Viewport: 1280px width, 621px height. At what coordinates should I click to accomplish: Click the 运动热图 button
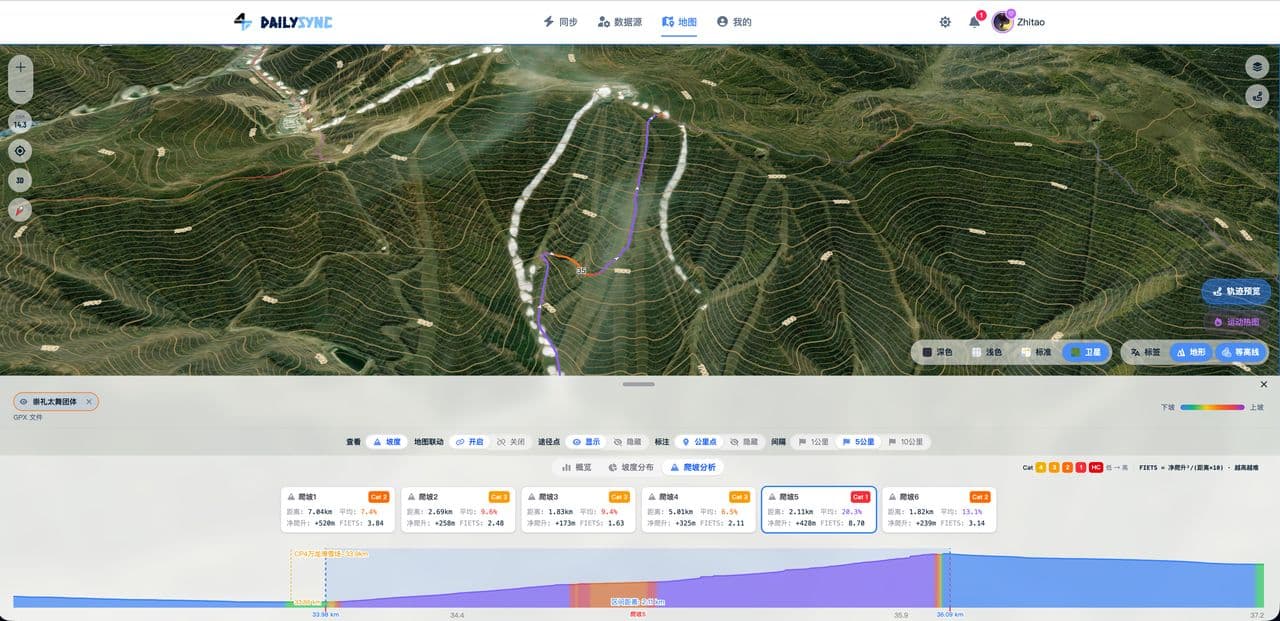[x=1236, y=322]
